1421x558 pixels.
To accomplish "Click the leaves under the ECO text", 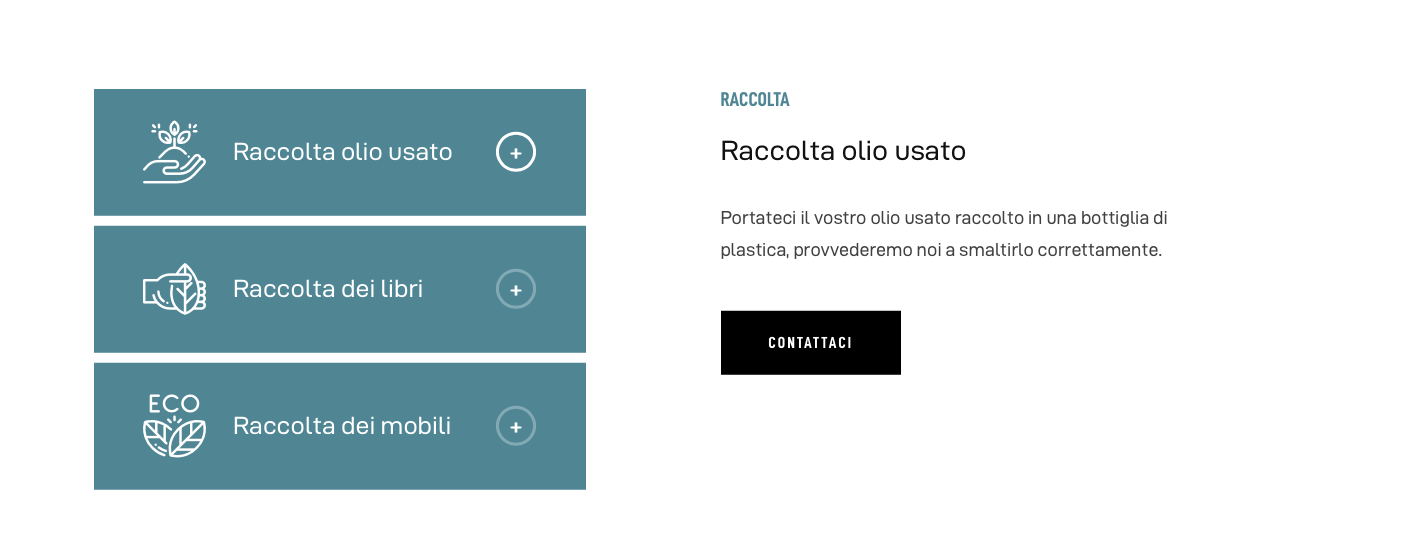I will 174,438.
